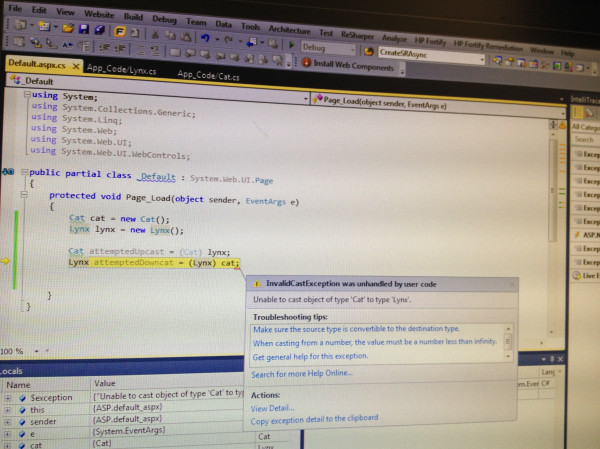Click 'Search for more Help Online' link

point(302,373)
